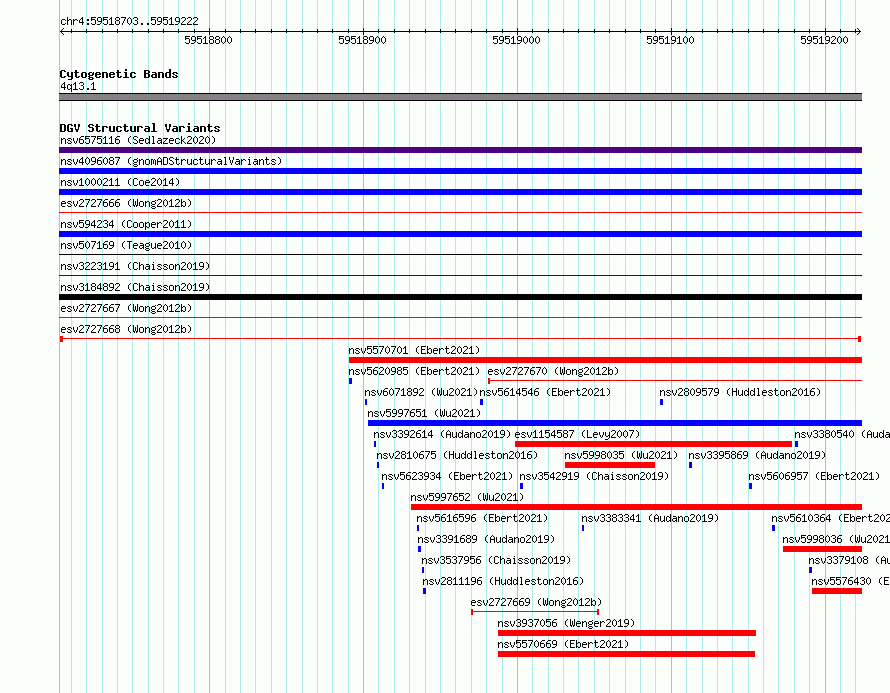Open nsv594234 (Cooper2011) variant
The height and width of the screenshot is (693, 890).
pyautogui.click(x=126, y=224)
